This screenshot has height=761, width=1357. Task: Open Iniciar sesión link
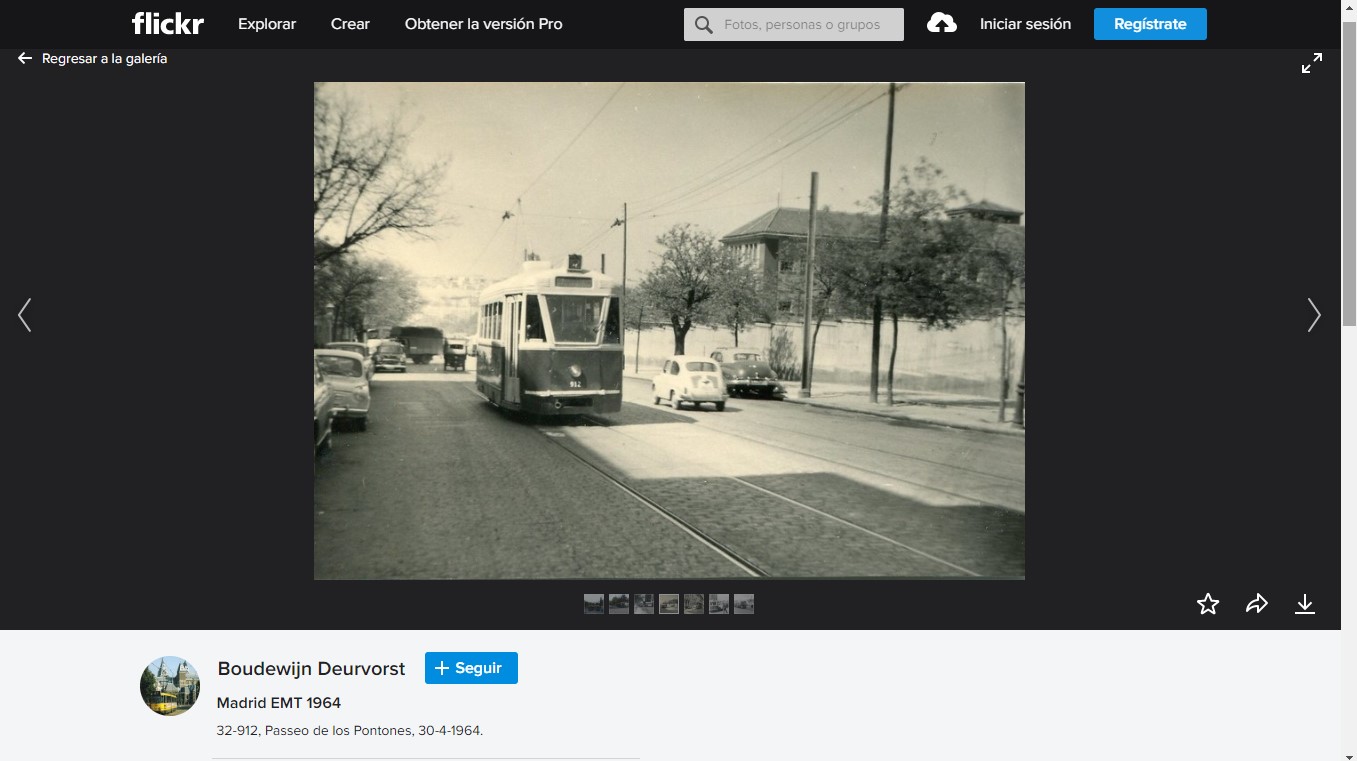point(1025,24)
